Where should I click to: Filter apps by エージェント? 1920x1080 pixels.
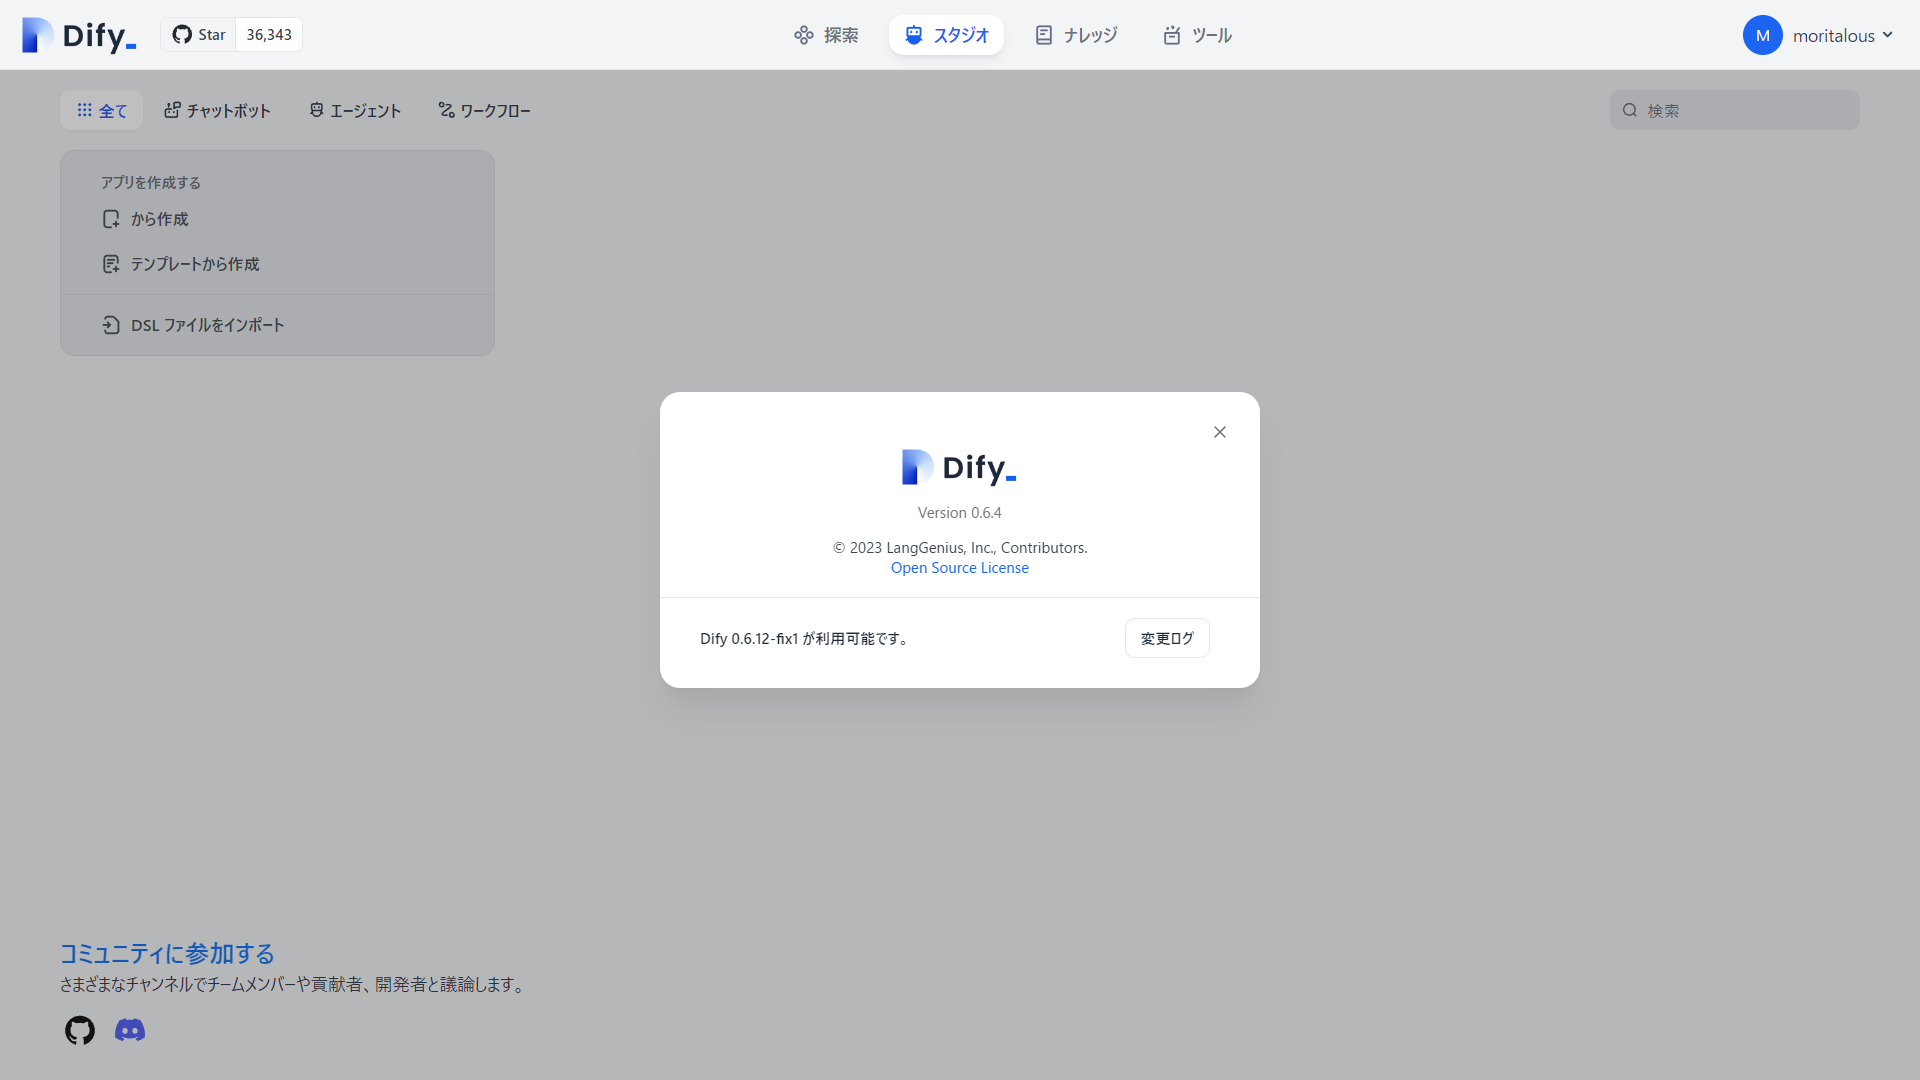coord(355,110)
